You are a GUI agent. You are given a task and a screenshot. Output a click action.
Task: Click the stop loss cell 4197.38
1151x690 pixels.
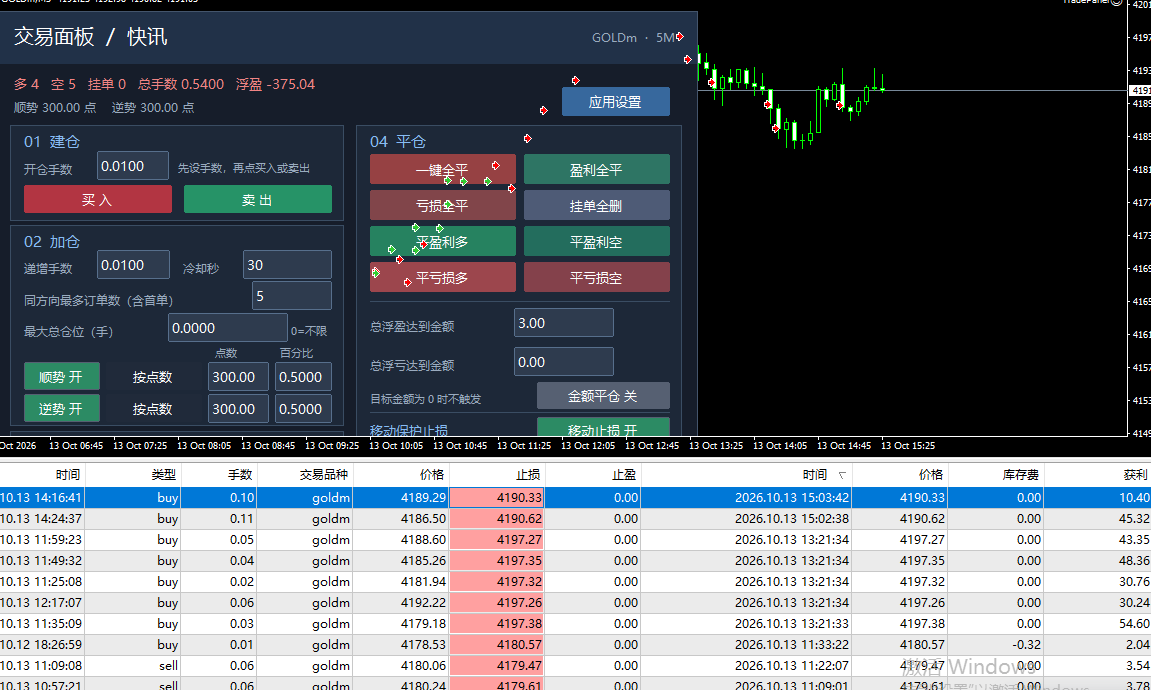pos(497,623)
